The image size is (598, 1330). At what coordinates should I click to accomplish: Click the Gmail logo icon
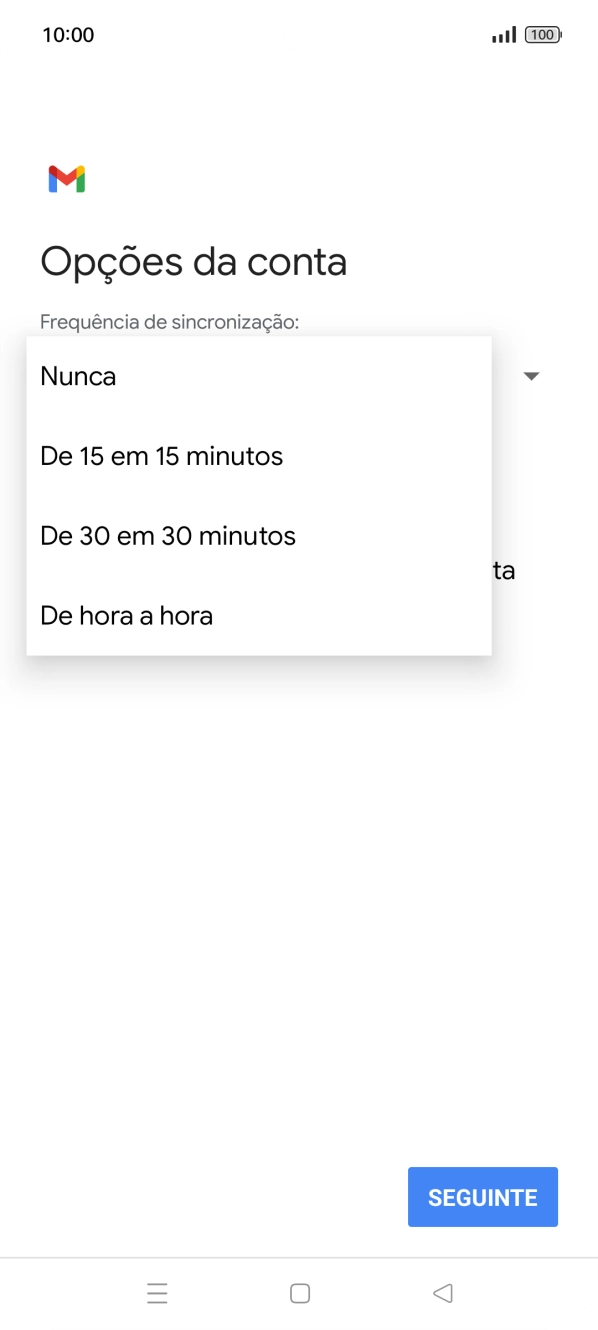pos(65,178)
